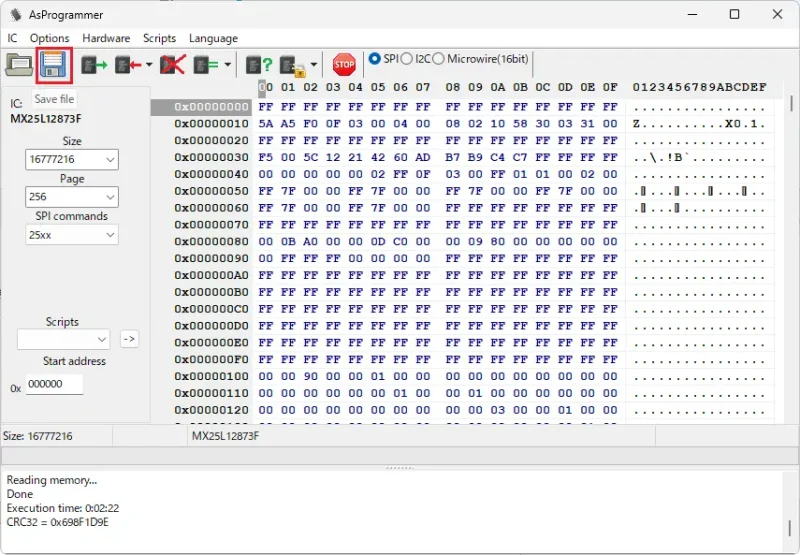Viewport: 800px width, 555px height.
Task: Click the Verify IC equals-sign icon
Action: point(206,65)
